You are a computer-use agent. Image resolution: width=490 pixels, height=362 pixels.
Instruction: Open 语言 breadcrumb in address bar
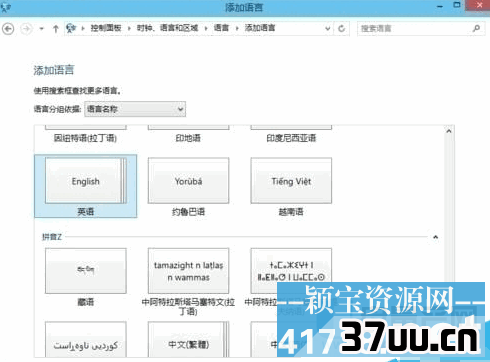[221, 28]
